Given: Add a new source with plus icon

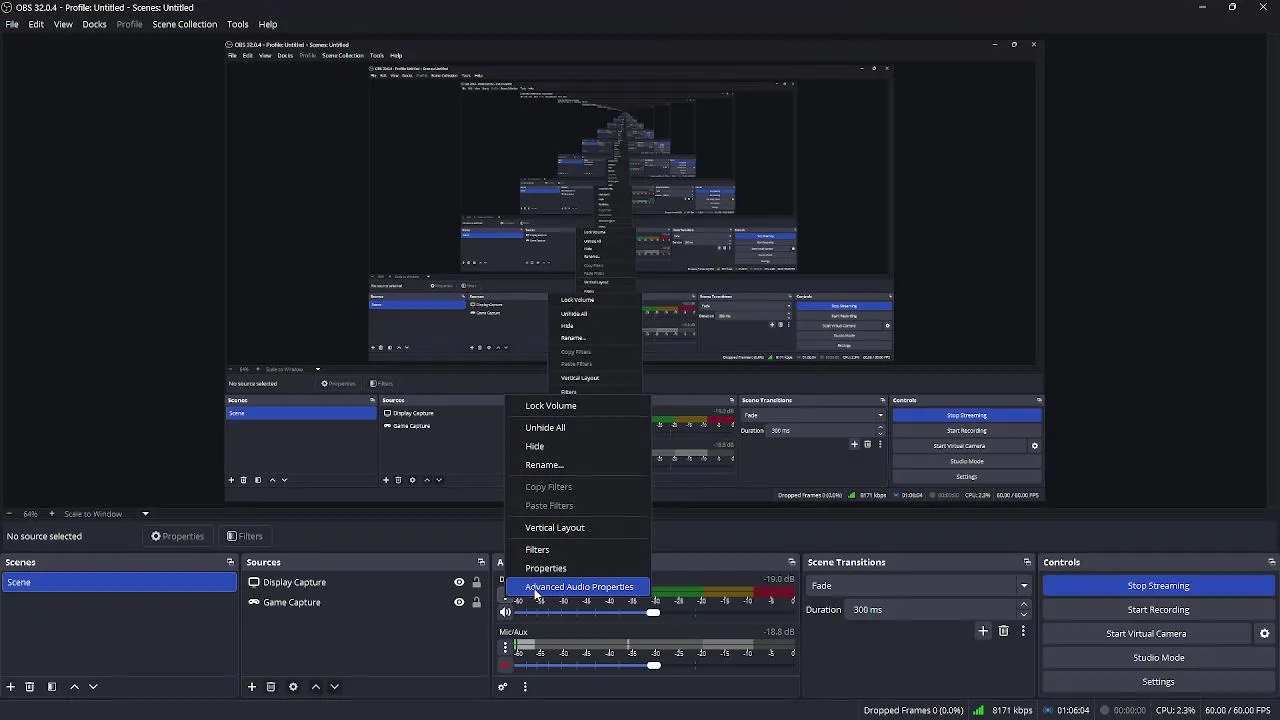Looking at the screenshot, I should [252, 687].
